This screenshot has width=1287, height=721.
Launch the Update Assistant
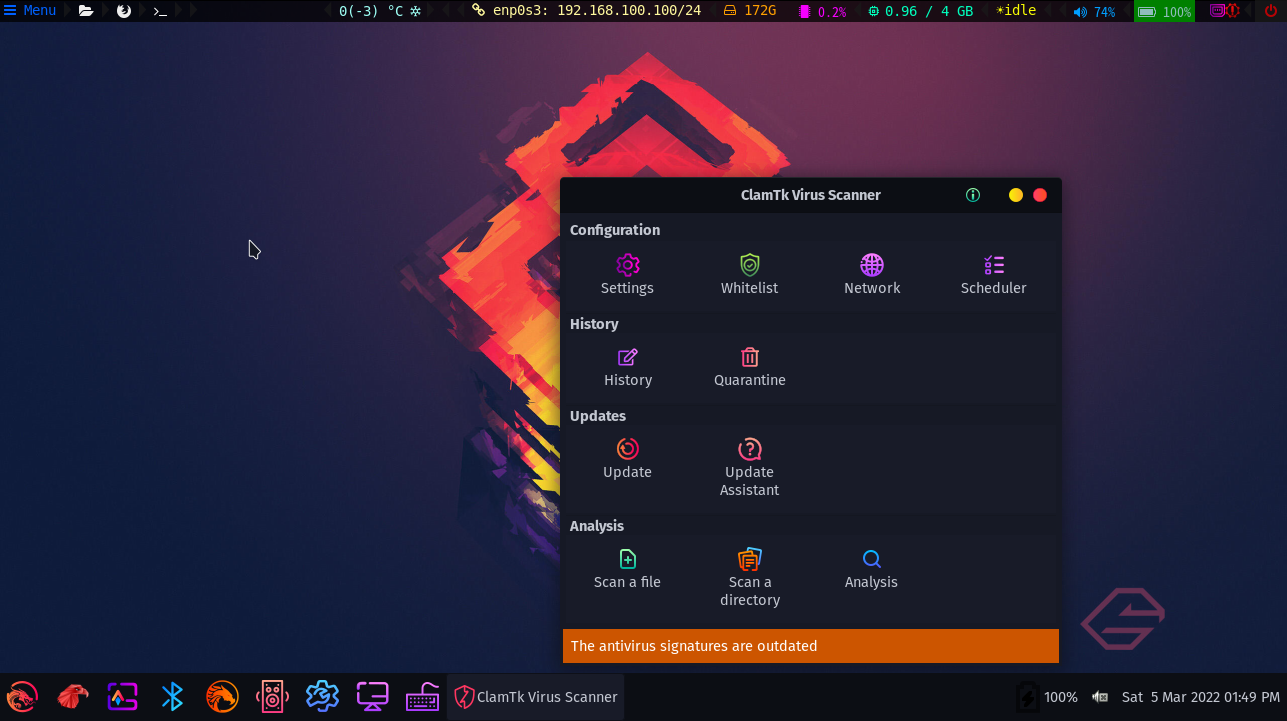pyautogui.click(x=749, y=467)
